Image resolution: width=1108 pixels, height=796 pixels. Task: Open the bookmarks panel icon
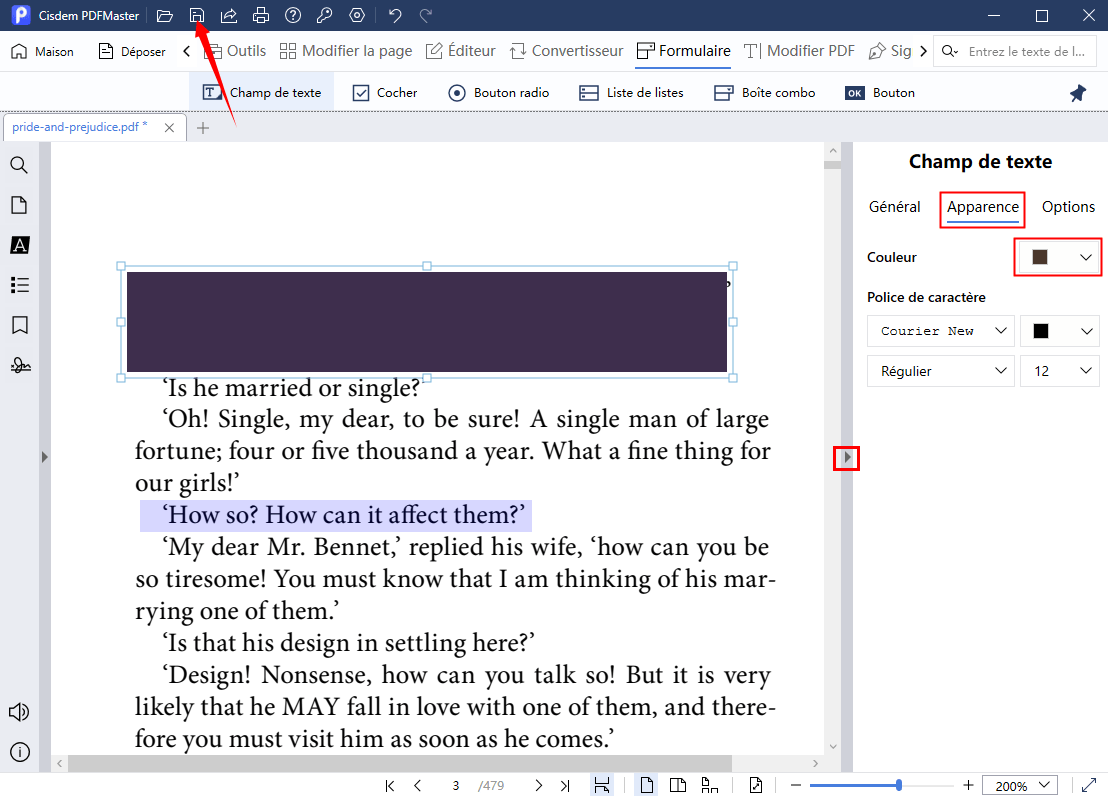click(20, 325)
